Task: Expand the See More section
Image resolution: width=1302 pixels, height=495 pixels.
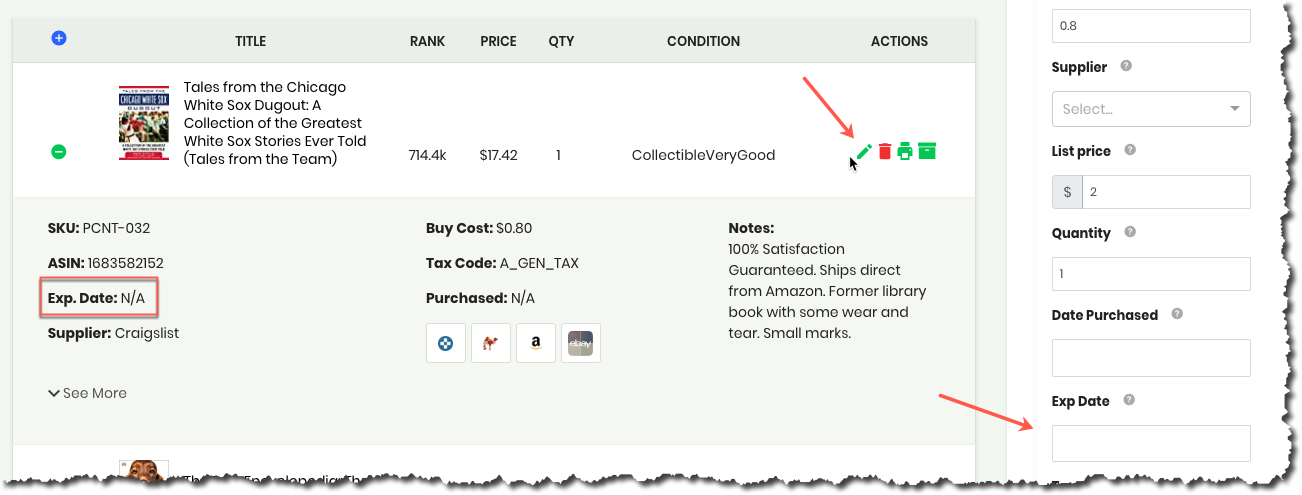Action: (87, 393)
